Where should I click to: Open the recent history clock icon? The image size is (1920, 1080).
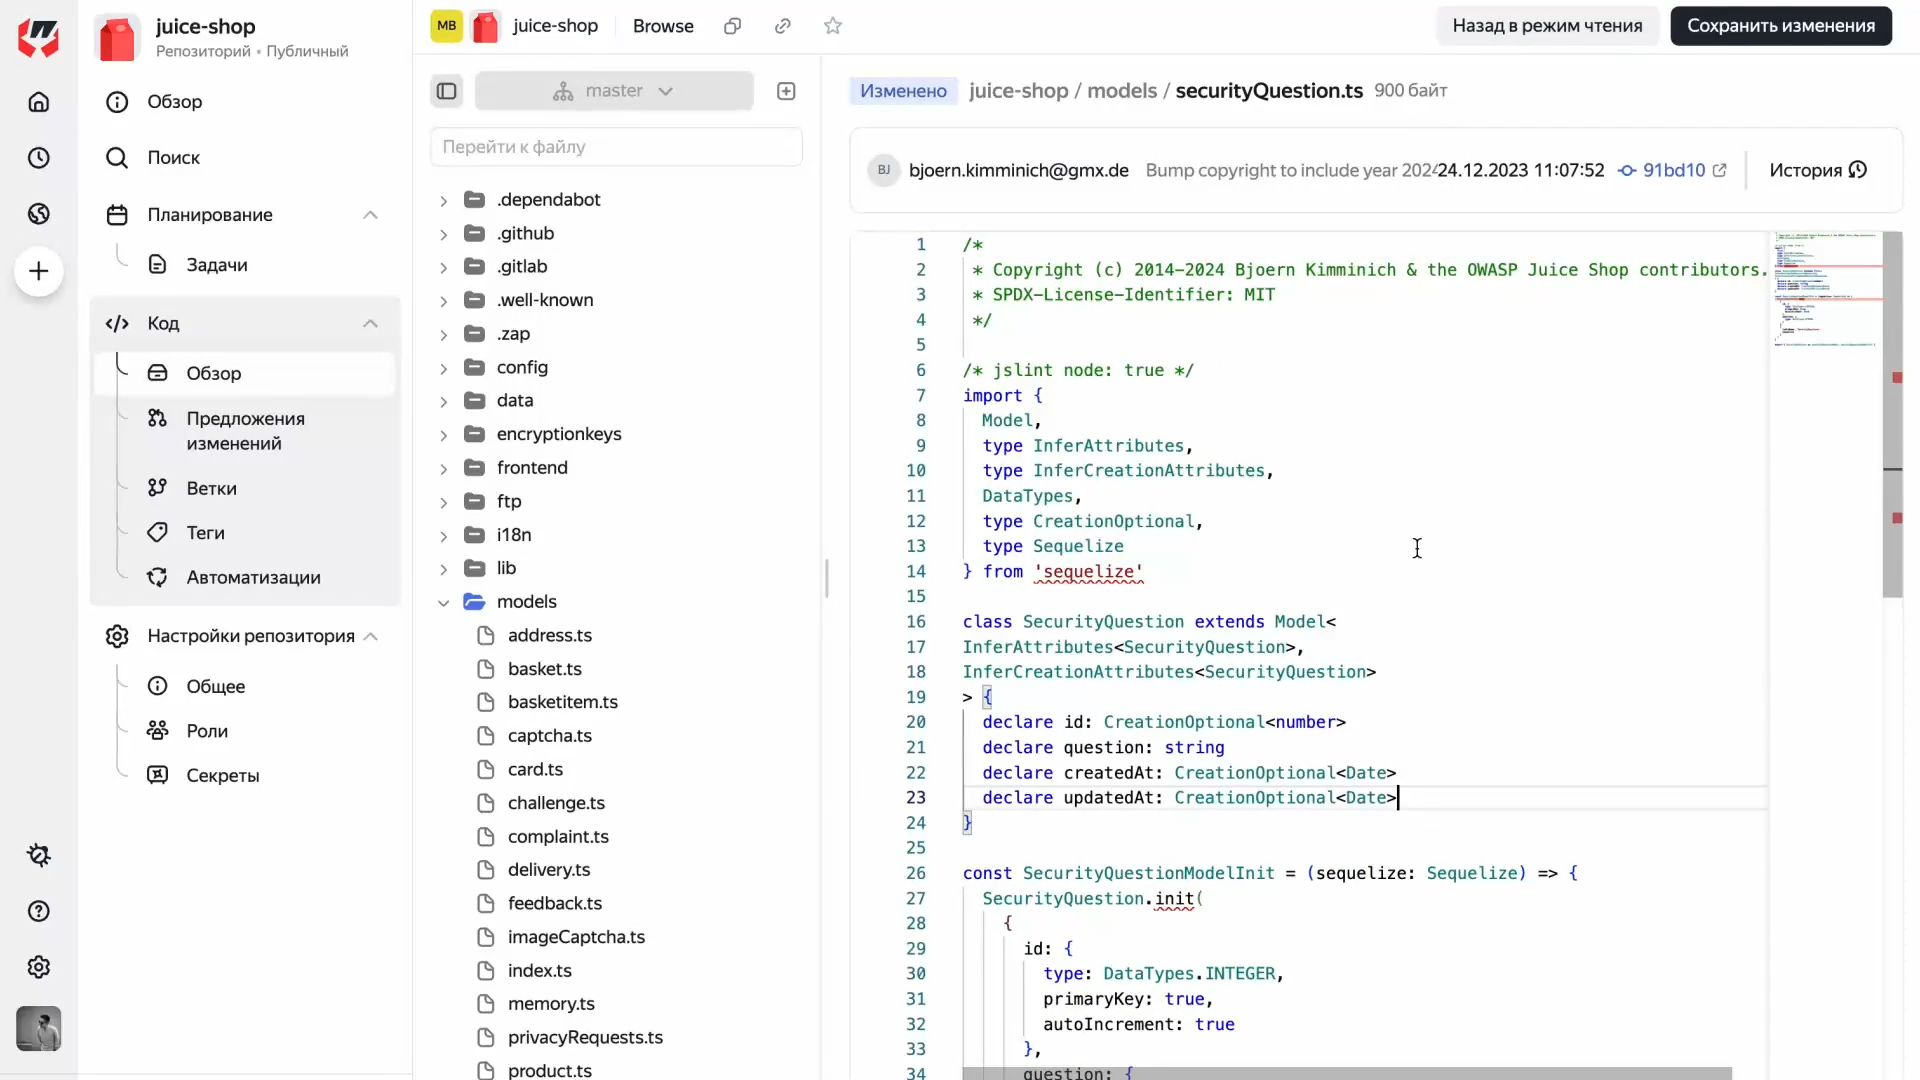pyautogui.click(x=38, y=158)
